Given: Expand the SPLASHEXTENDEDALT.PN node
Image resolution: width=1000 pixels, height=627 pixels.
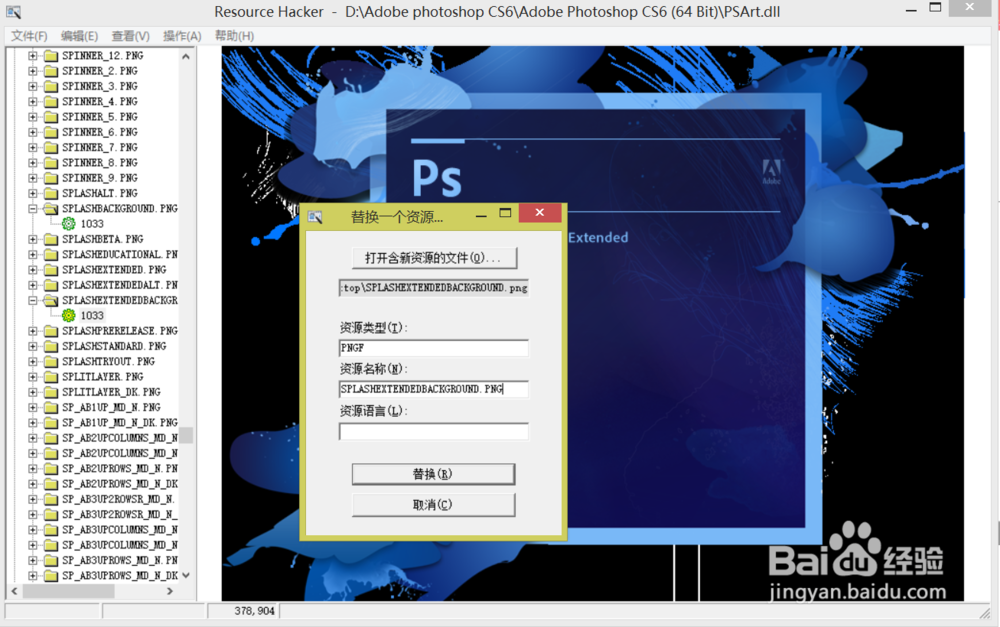Looking at the screenshot, I should (33, 285).
